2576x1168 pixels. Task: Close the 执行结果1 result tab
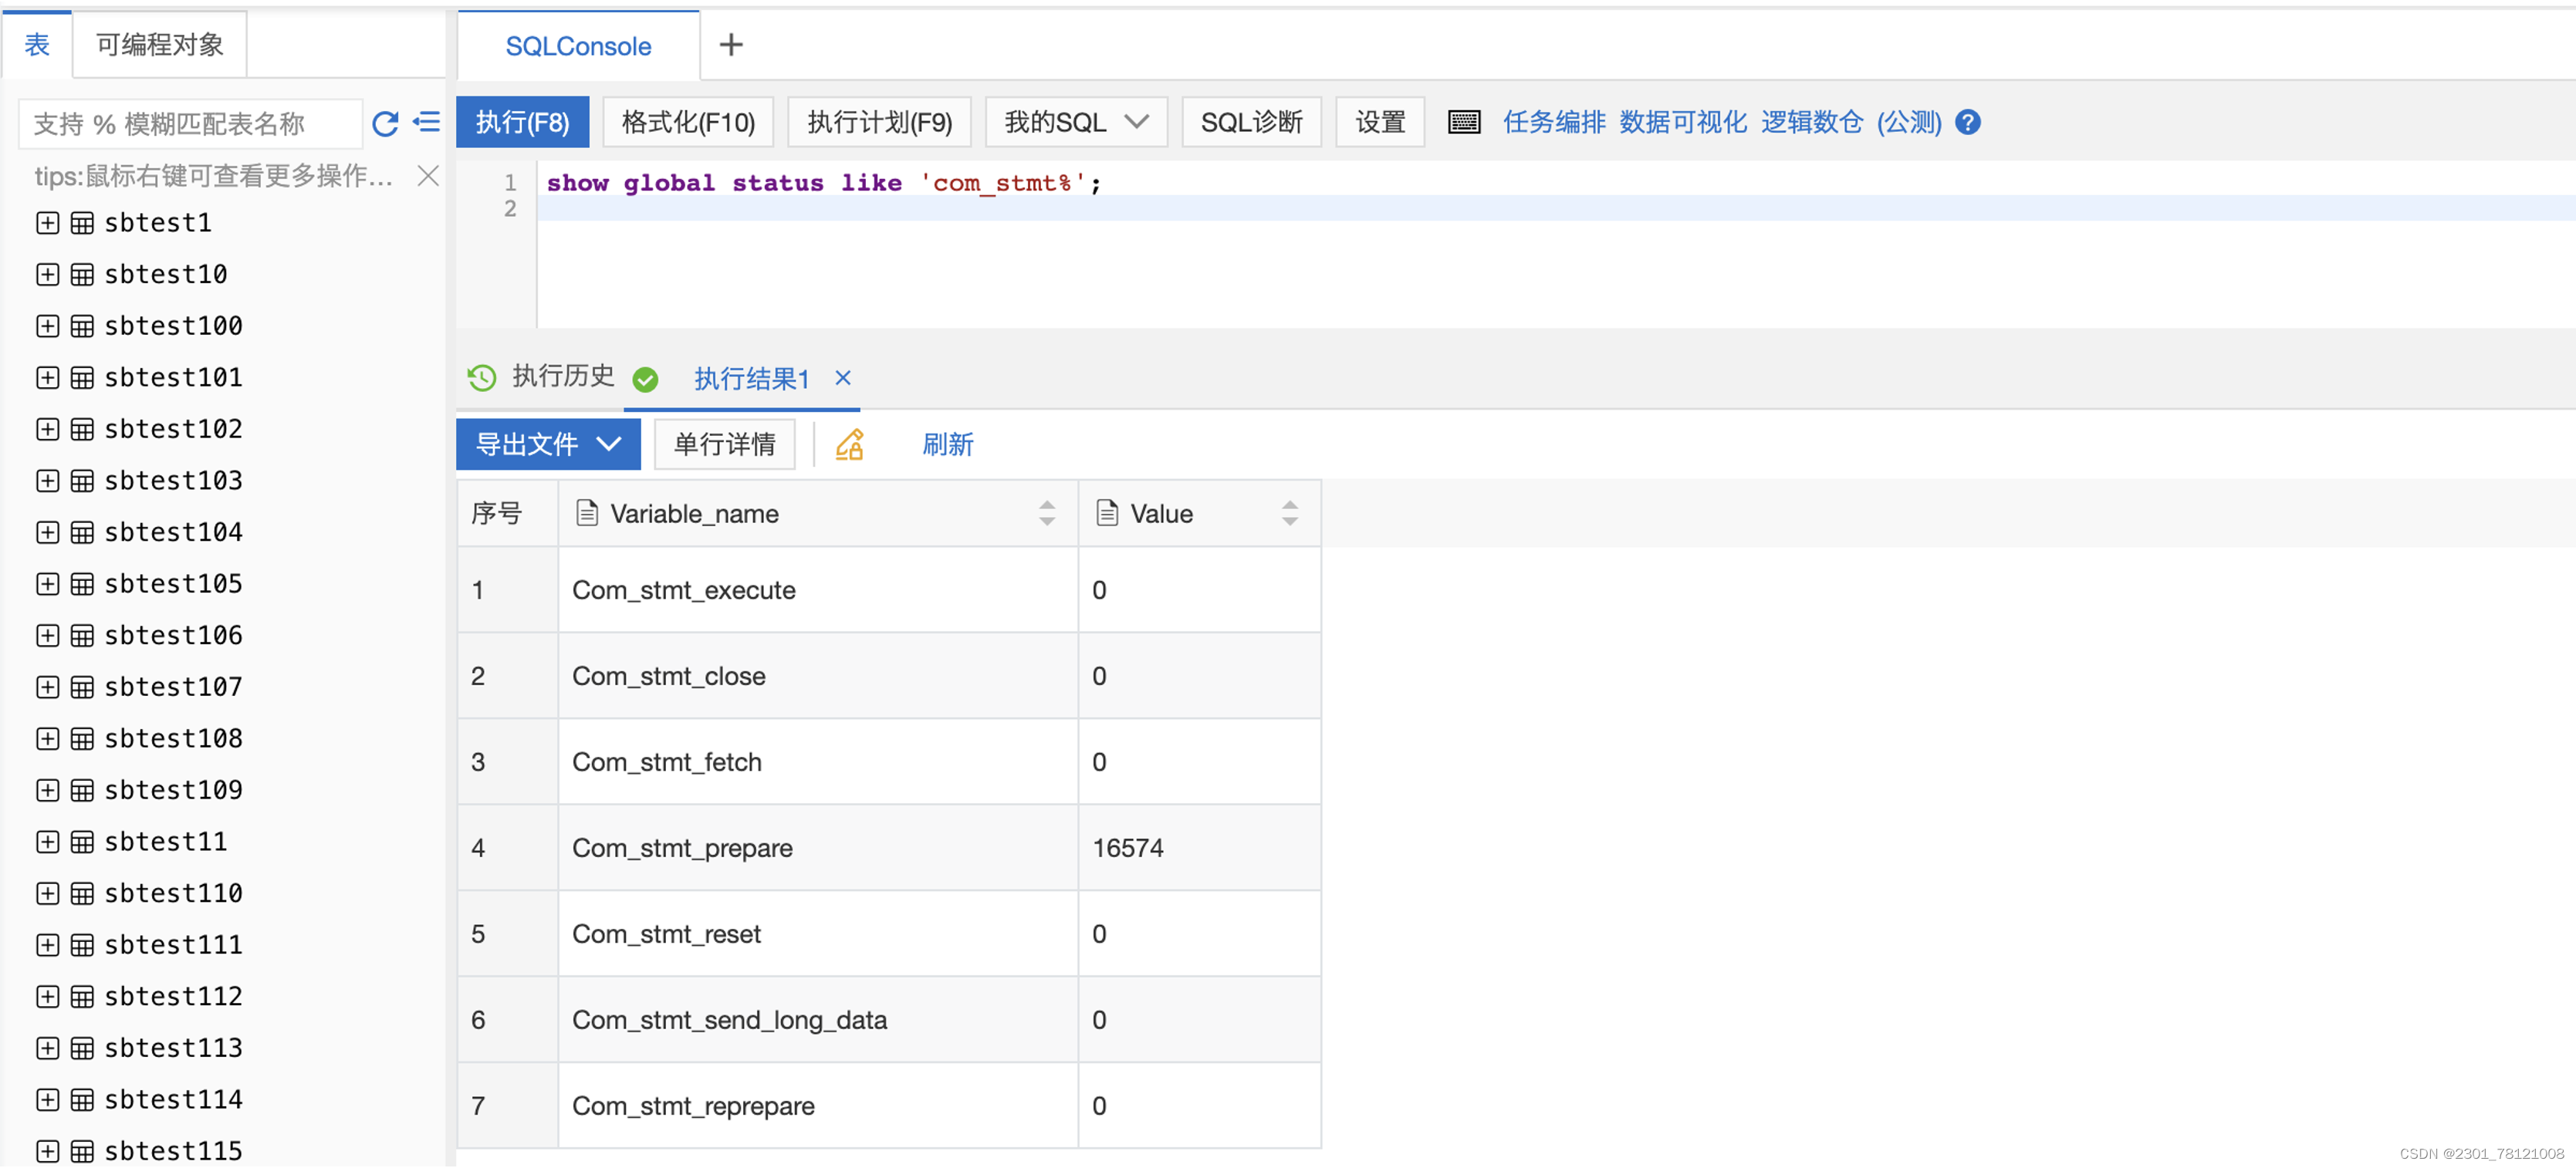pos(843,377)
